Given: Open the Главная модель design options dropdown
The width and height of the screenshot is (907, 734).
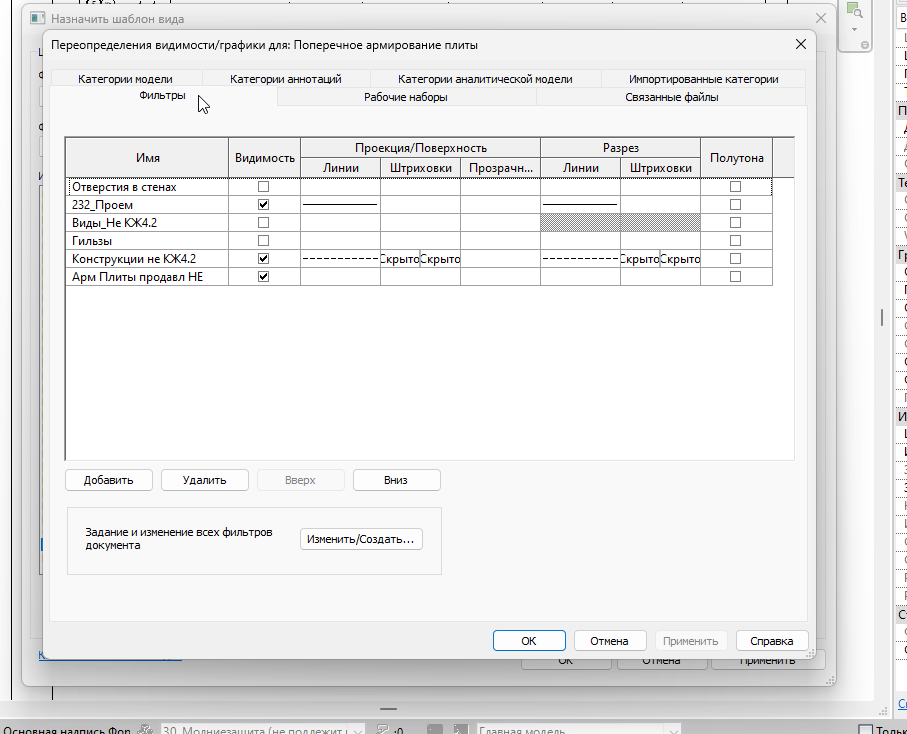Looking at the screenshot, I should click(x=578, y=730).
